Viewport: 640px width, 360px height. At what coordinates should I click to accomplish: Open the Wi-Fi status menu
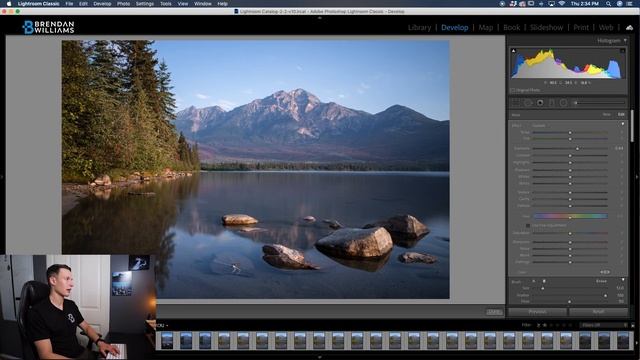pyautogui.click(x=562, y=4)
